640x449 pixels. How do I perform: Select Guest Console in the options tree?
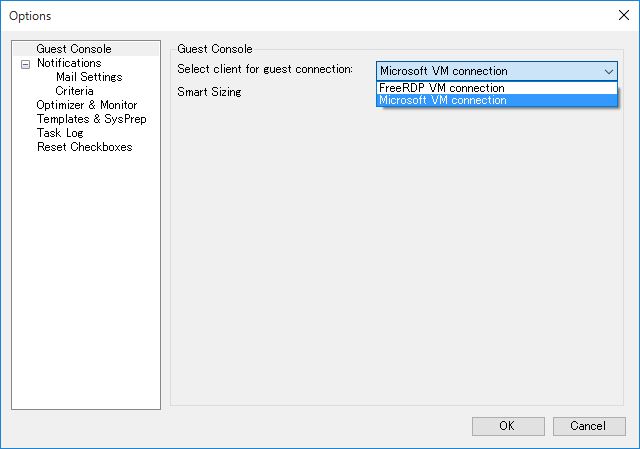(74, 49)
